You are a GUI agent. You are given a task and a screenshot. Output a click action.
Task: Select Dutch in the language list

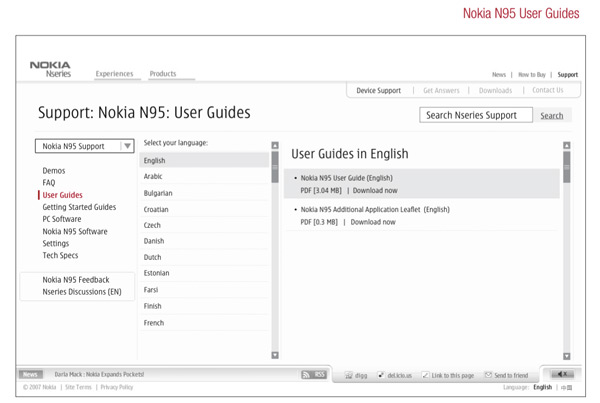pos(204,257)
